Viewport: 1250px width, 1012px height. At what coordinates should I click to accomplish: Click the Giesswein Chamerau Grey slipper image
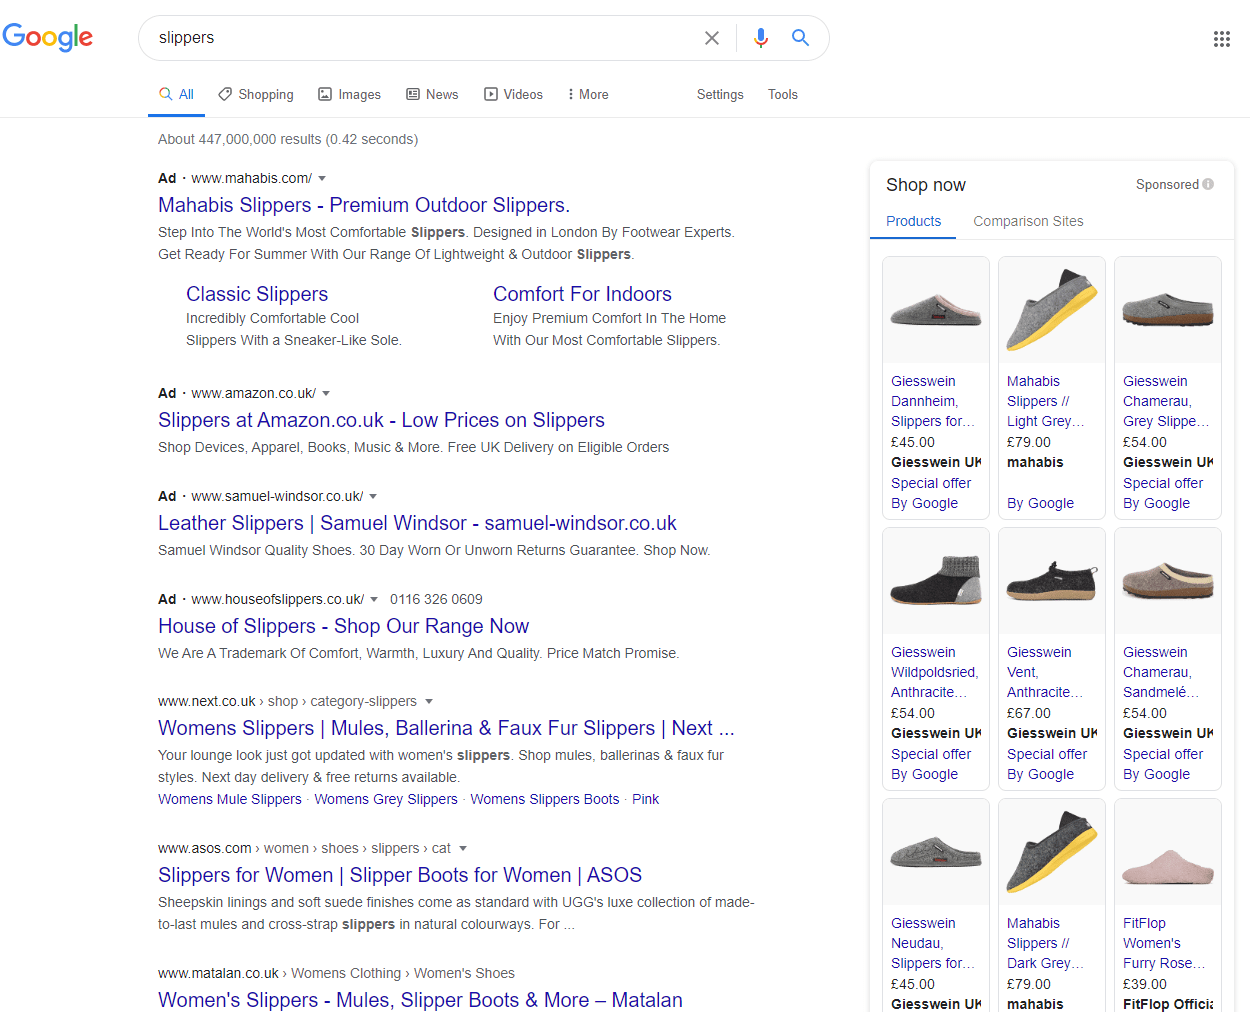click(x=1168, y=310)
